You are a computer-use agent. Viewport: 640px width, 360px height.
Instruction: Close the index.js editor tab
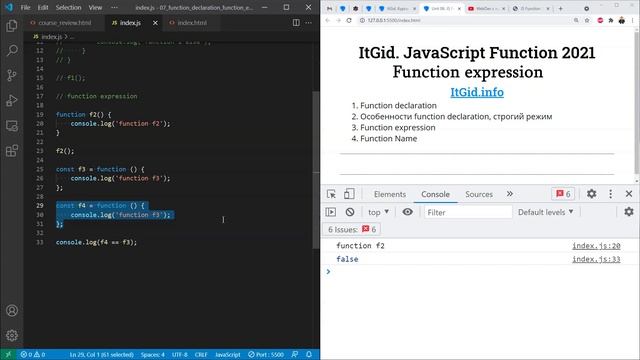click(x=155, y=23)
